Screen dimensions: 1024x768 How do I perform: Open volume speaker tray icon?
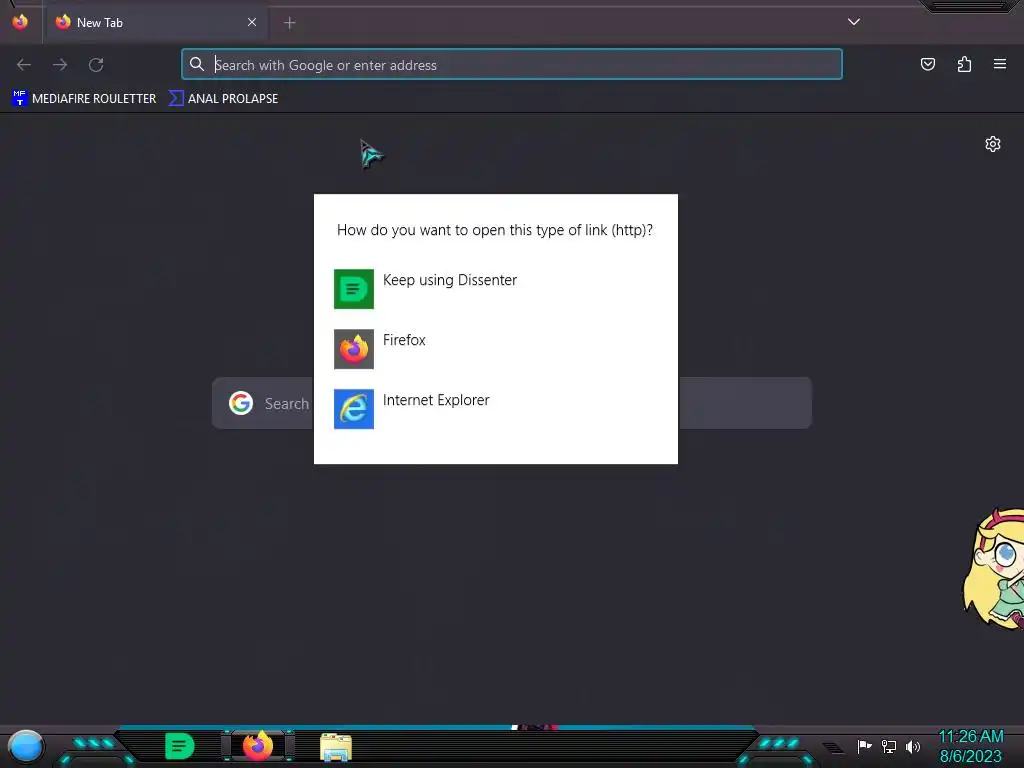913,746
